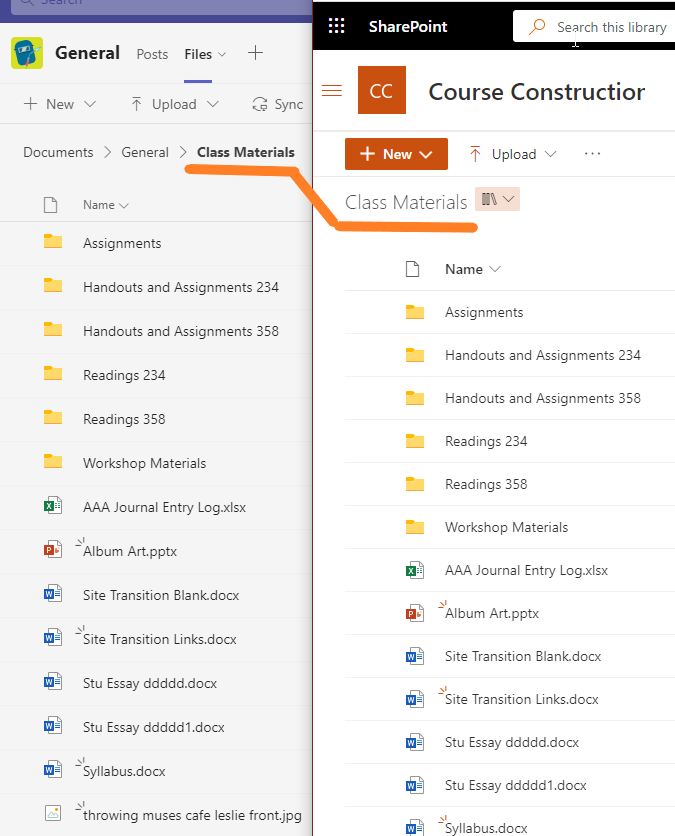Click the PowerPoint icon for Album Art in Teams

53,549
